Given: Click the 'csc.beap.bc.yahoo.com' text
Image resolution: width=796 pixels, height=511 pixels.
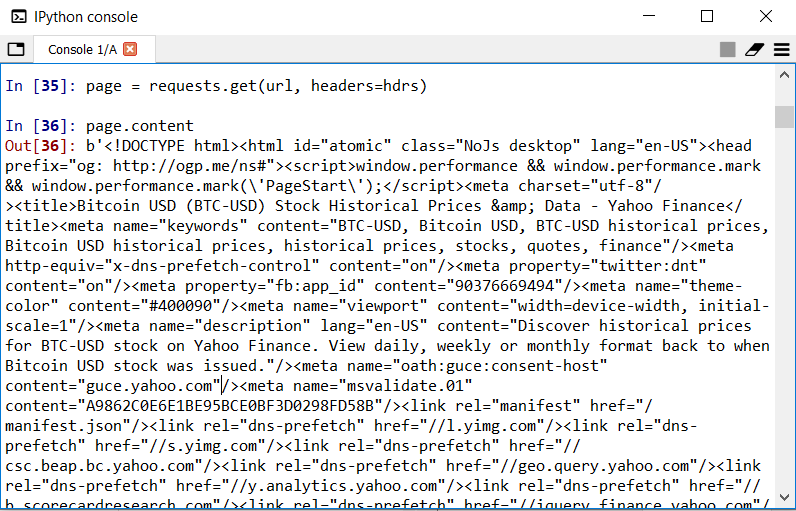Looking at the screenshot, I should [100, 466].
